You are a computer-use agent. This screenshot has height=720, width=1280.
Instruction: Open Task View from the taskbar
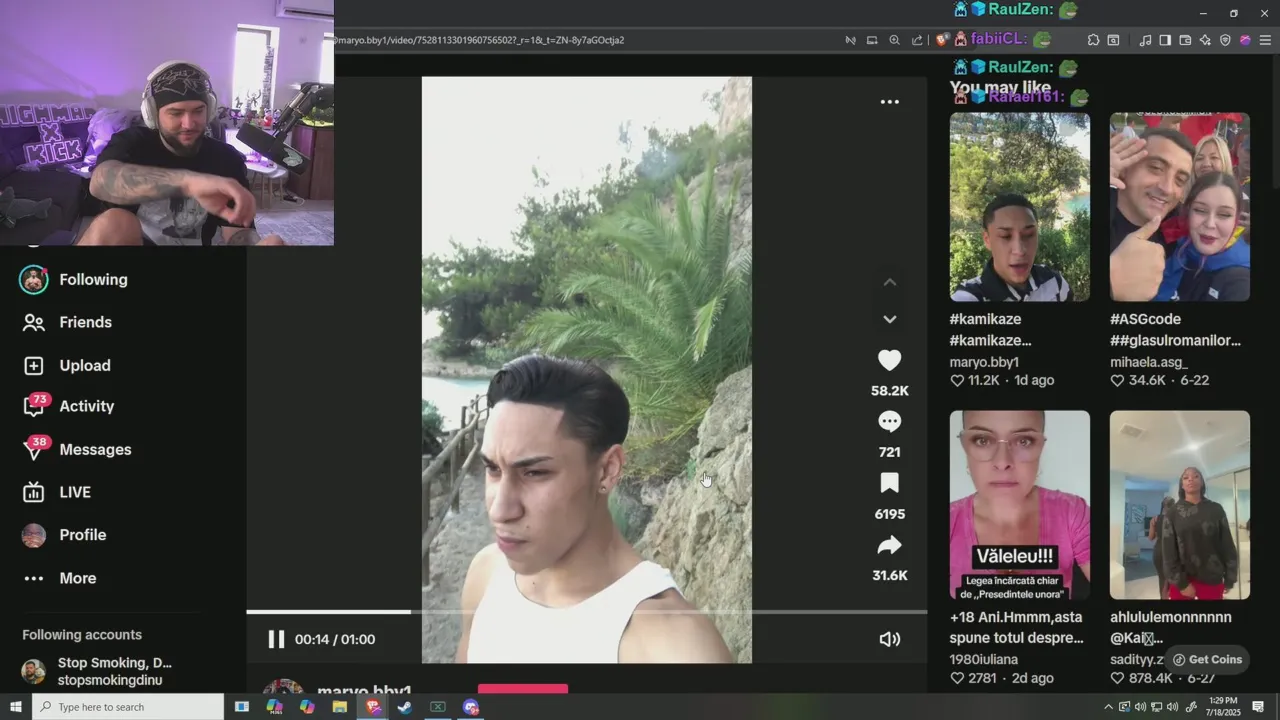241,707
